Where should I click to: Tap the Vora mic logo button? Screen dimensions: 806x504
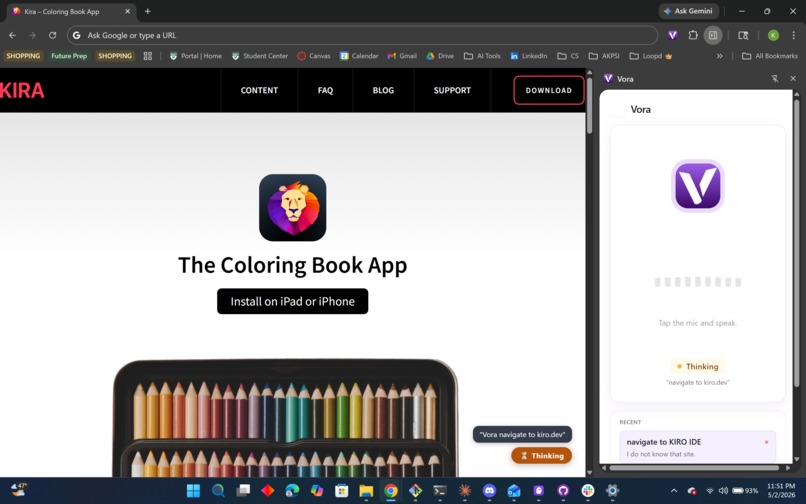(698, 185)
